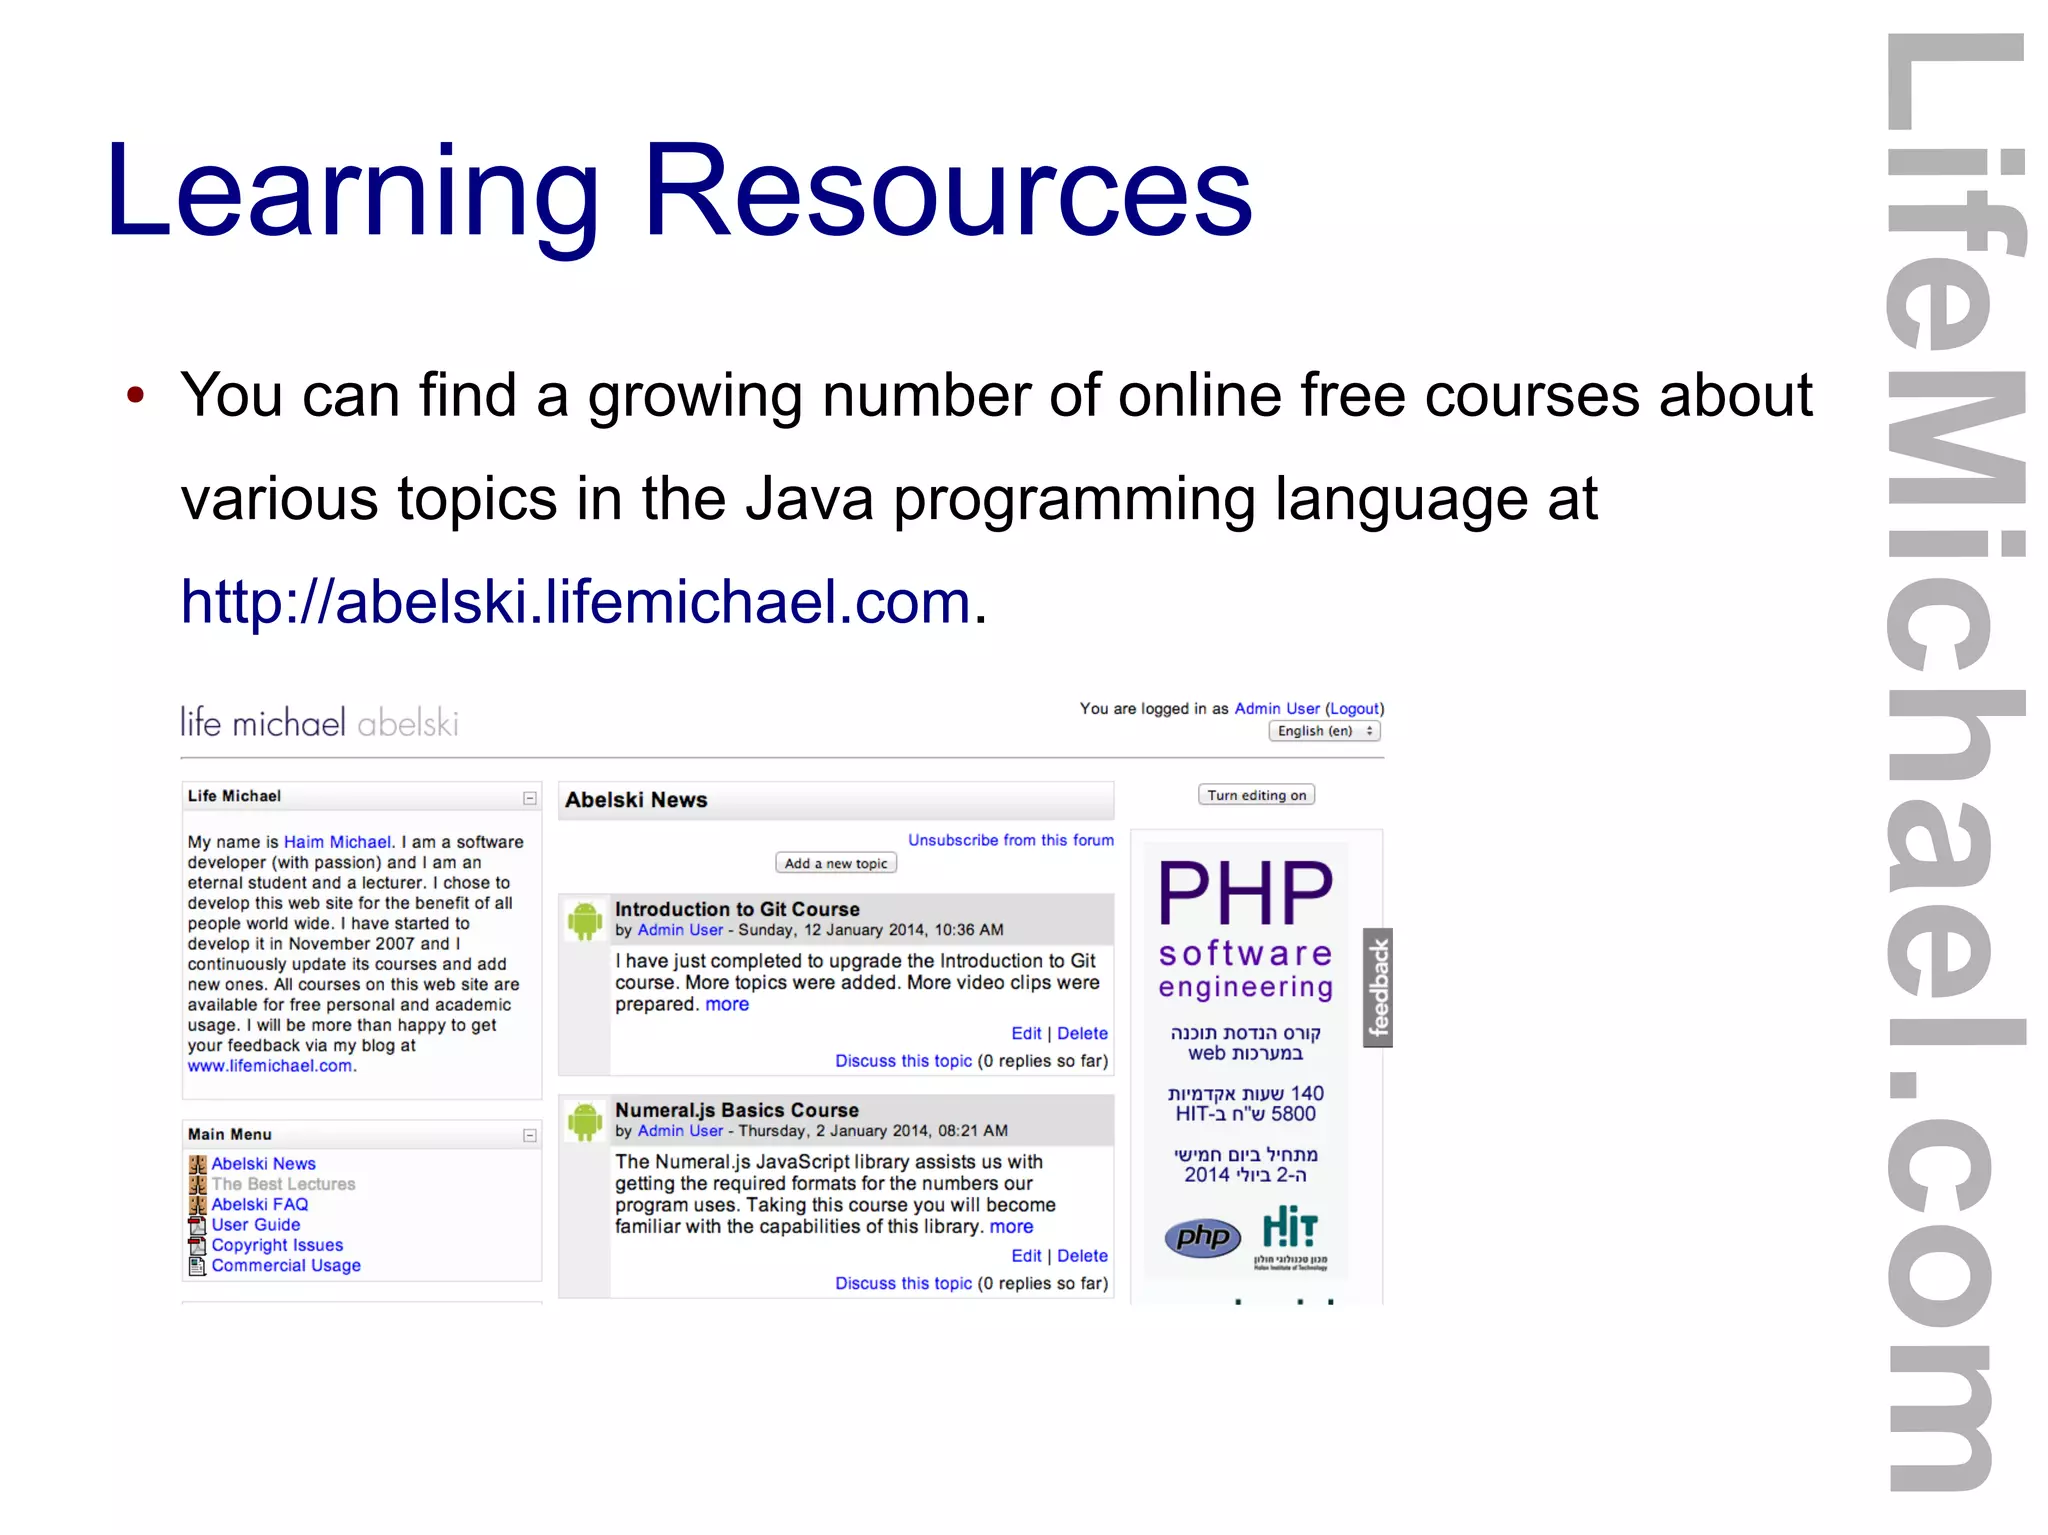Discuss the Introduction to Git Course topic
This screenshot has height=1535, width=2048.
click(x=903, y=1061)
